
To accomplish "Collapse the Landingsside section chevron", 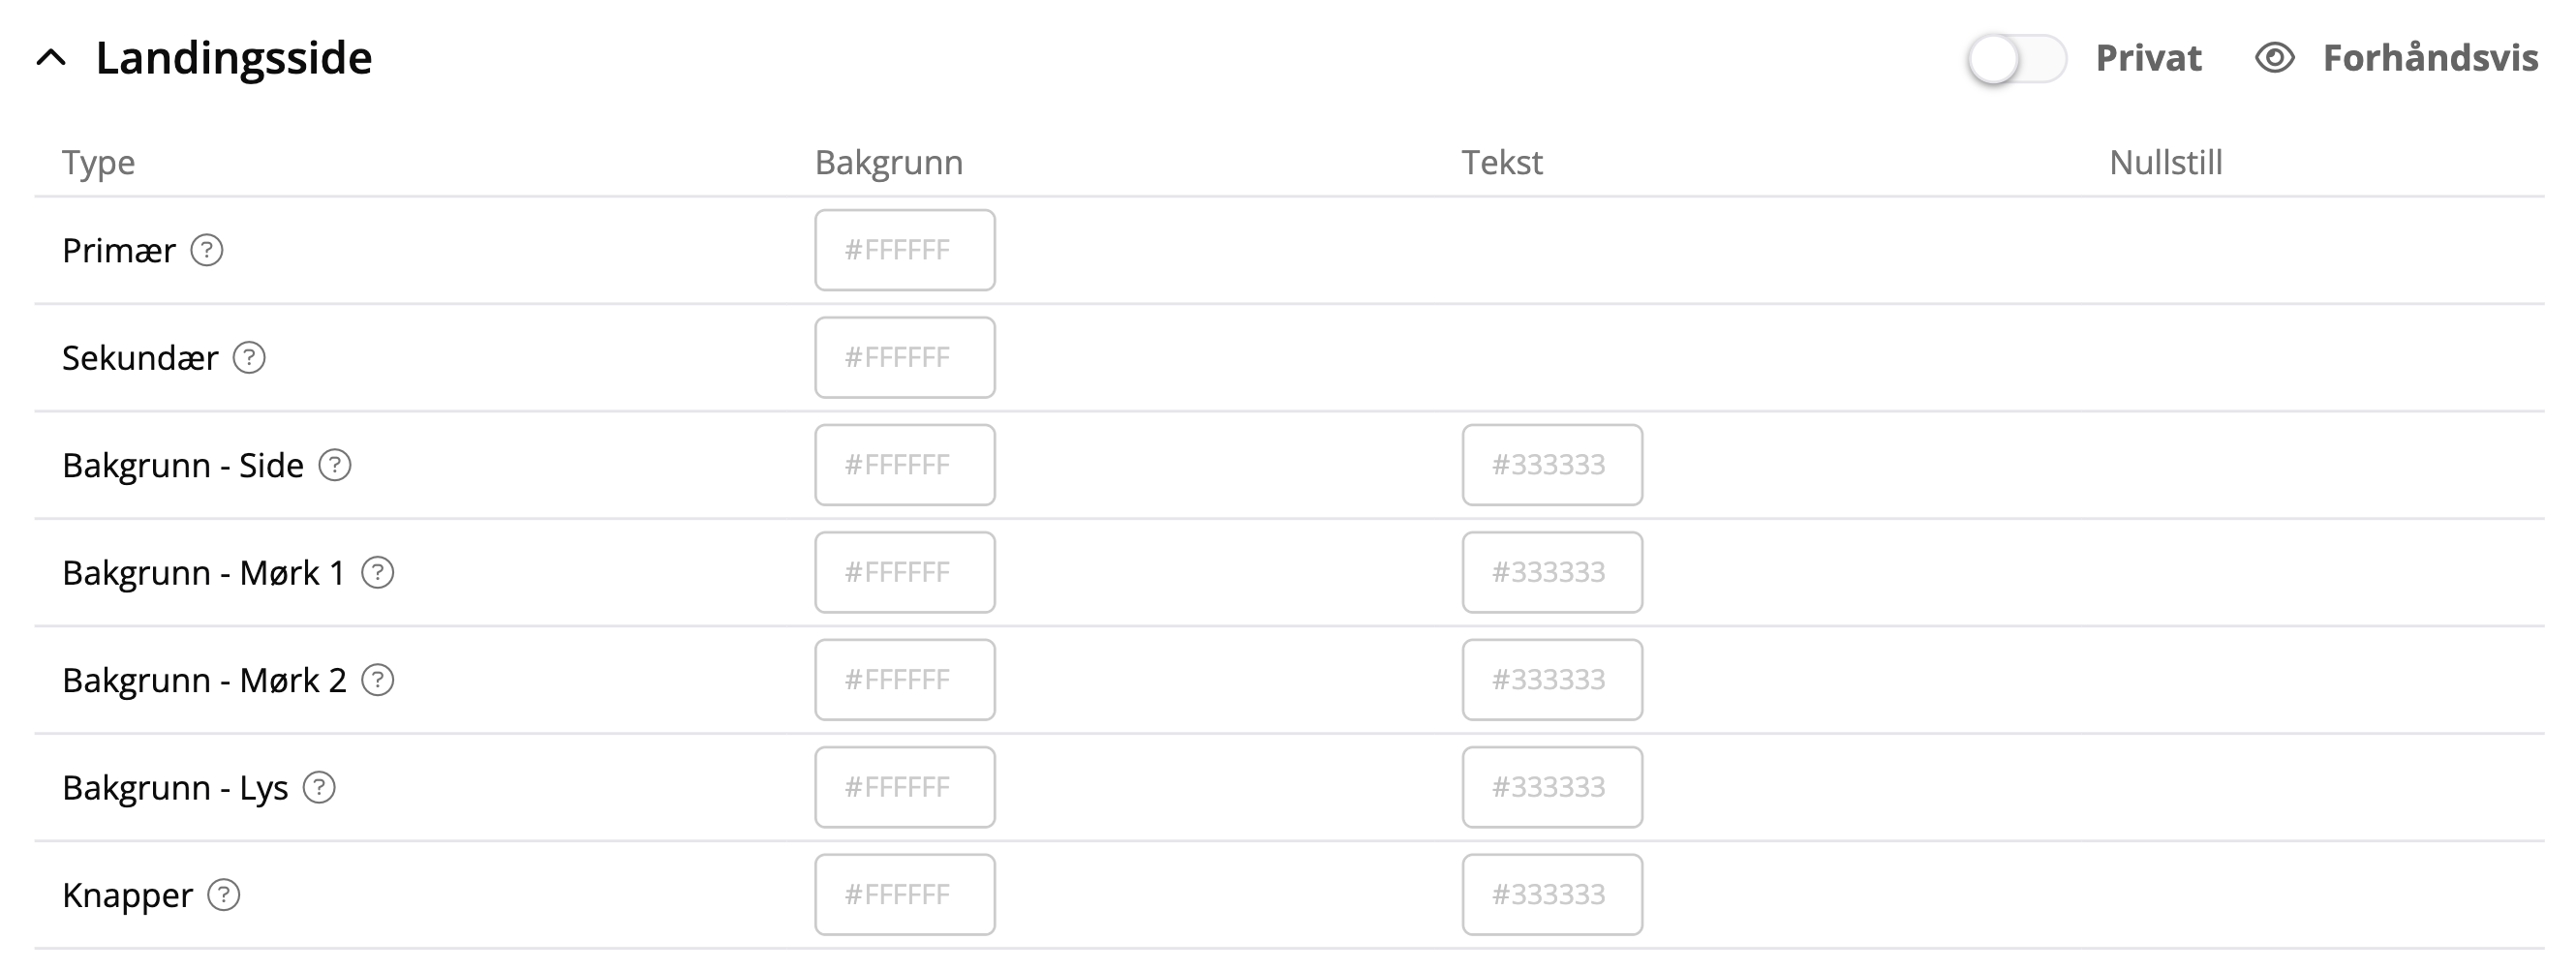I will (52, 58).
